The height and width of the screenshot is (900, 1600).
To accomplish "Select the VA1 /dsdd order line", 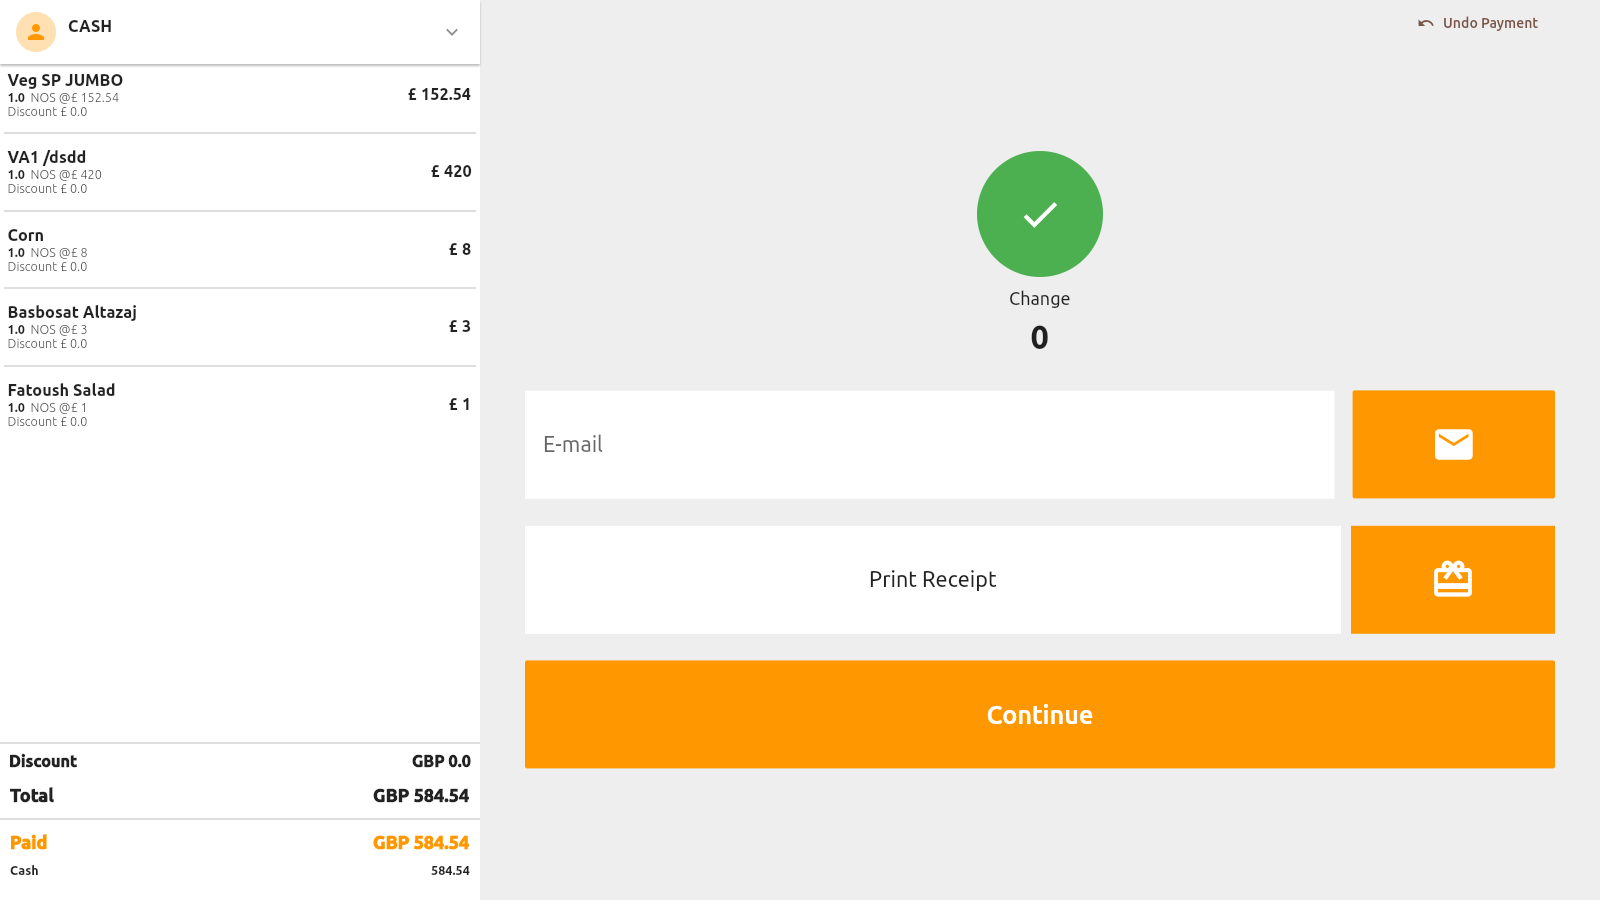I will pyautogui.click(x=239, y=172).
